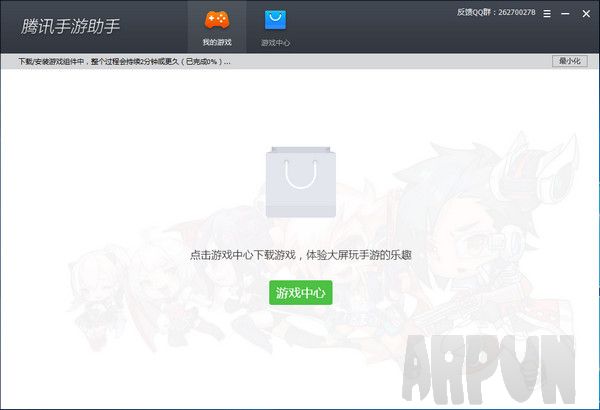This screenshot has height=410, width=600.
Task: Open the hamburger menu icon
Action: tap(547, 14)
